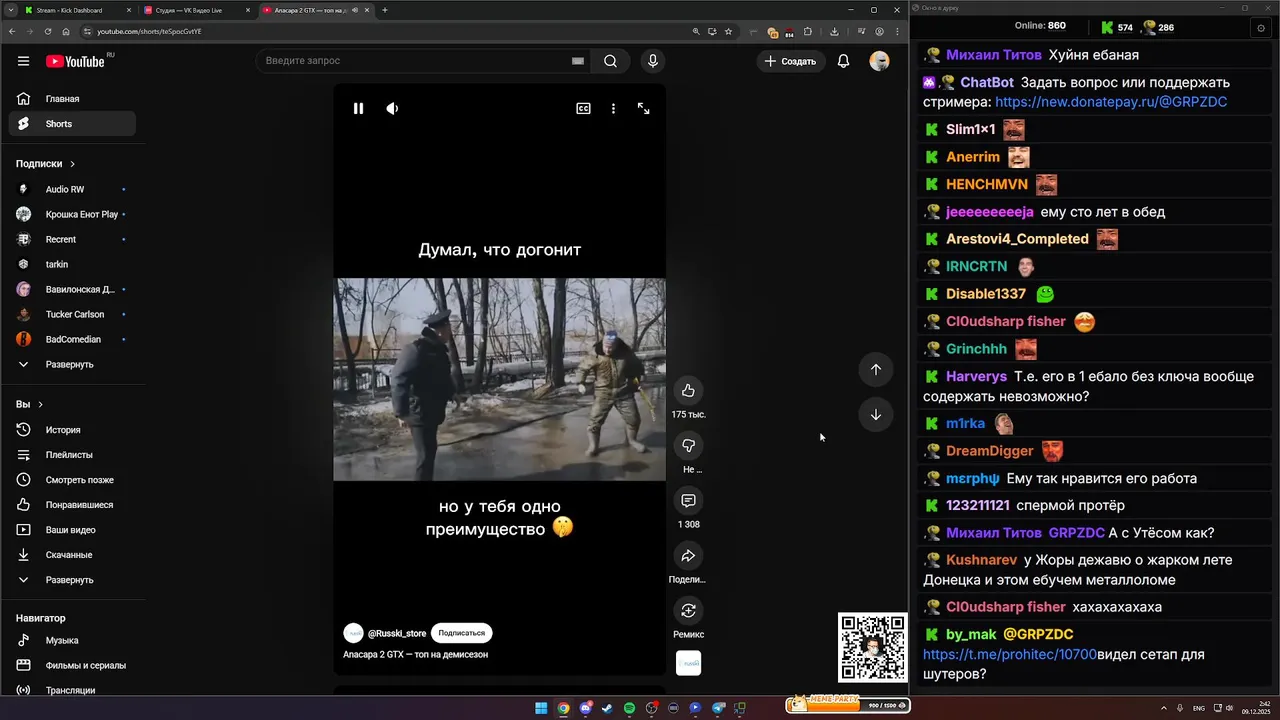Viewport: 1280px width, 720px height.
Task: Reload the YouTube page
Action: [48, 31]
